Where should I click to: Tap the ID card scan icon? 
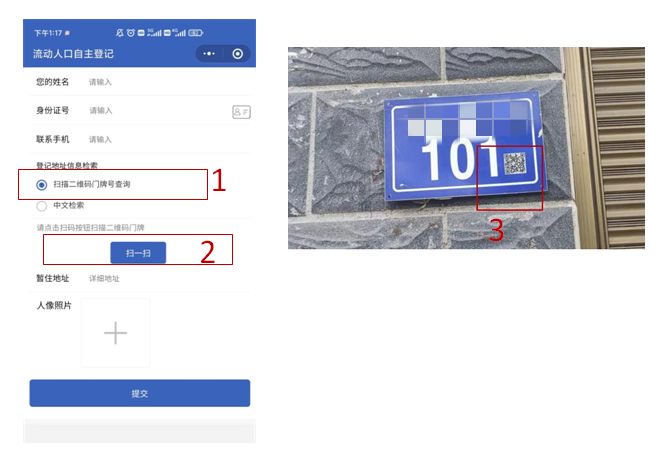(241, 112)
